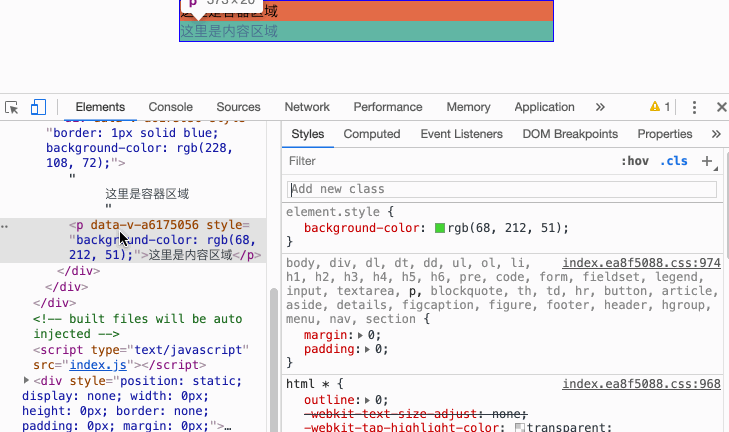Select the Properties sub-tab
The width and height of the screenshot is (729, 432).
pyautogui.click(x=665, y=134)
